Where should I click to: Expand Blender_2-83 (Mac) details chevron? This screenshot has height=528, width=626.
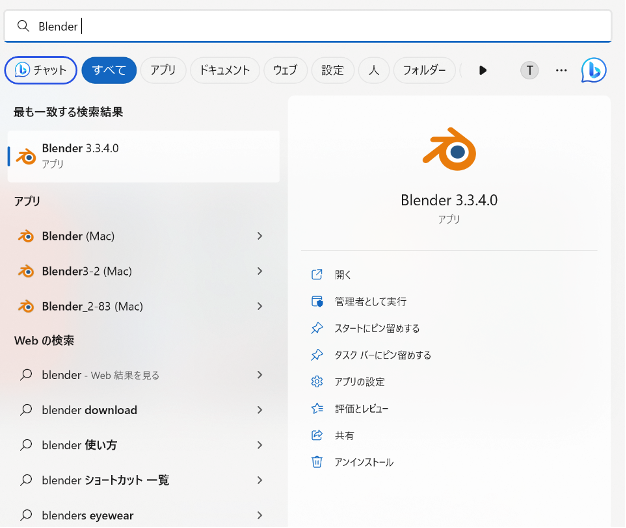[260, 307]
